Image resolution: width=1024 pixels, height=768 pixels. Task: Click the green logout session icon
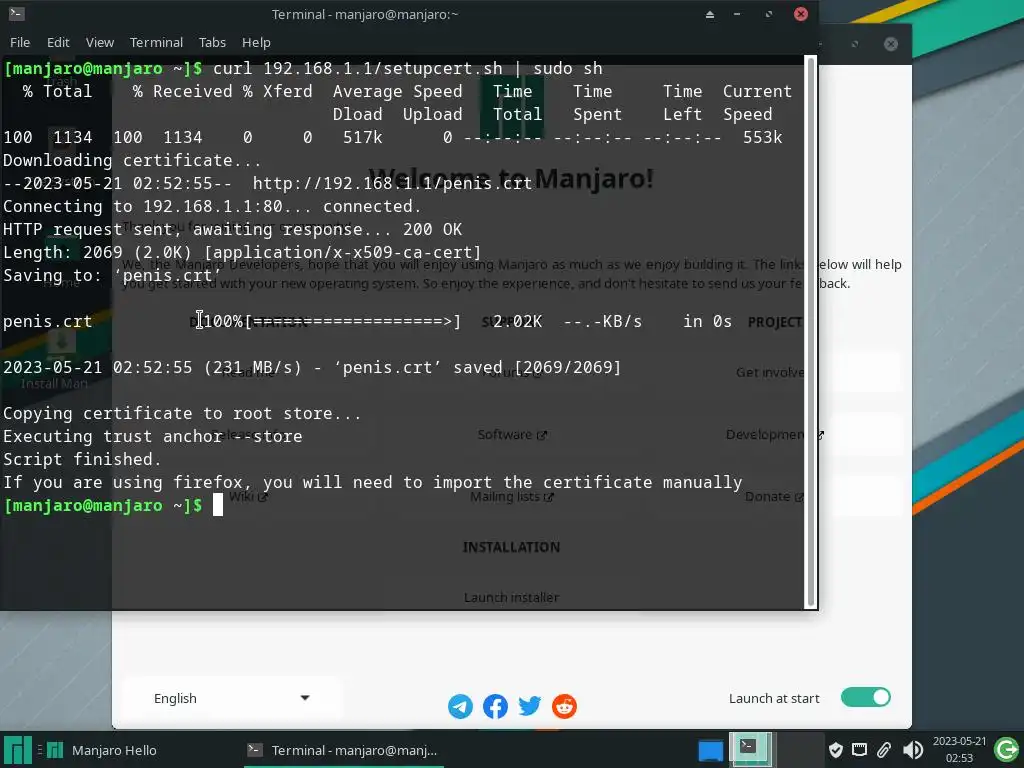pyautogui.click(x=1006, y=750)
